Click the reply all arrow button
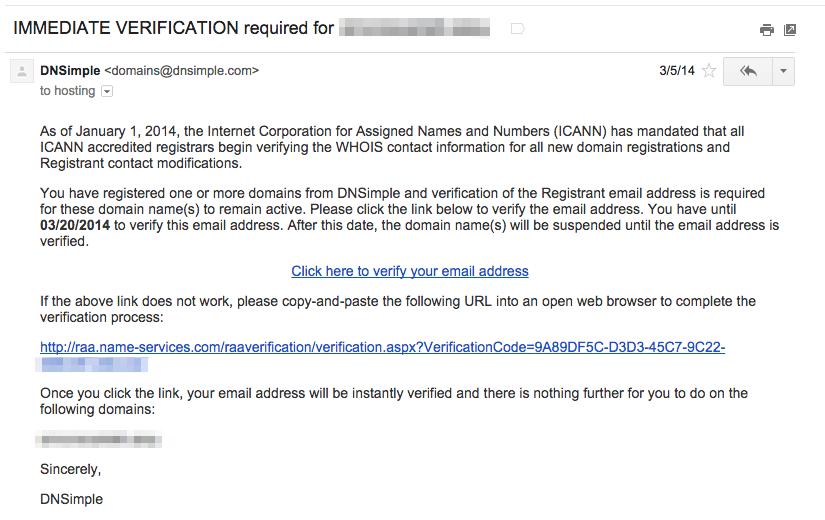The image size is (825, 520). pos(747,71)
